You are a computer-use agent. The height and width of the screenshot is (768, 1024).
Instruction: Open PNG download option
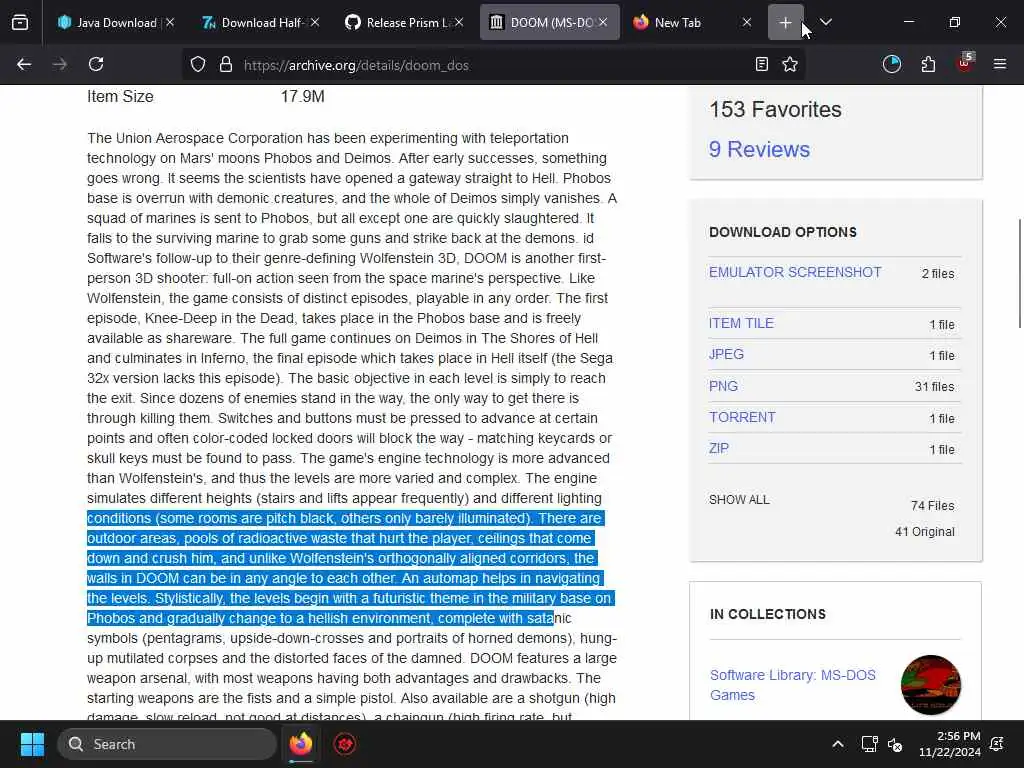coord(724,386)
